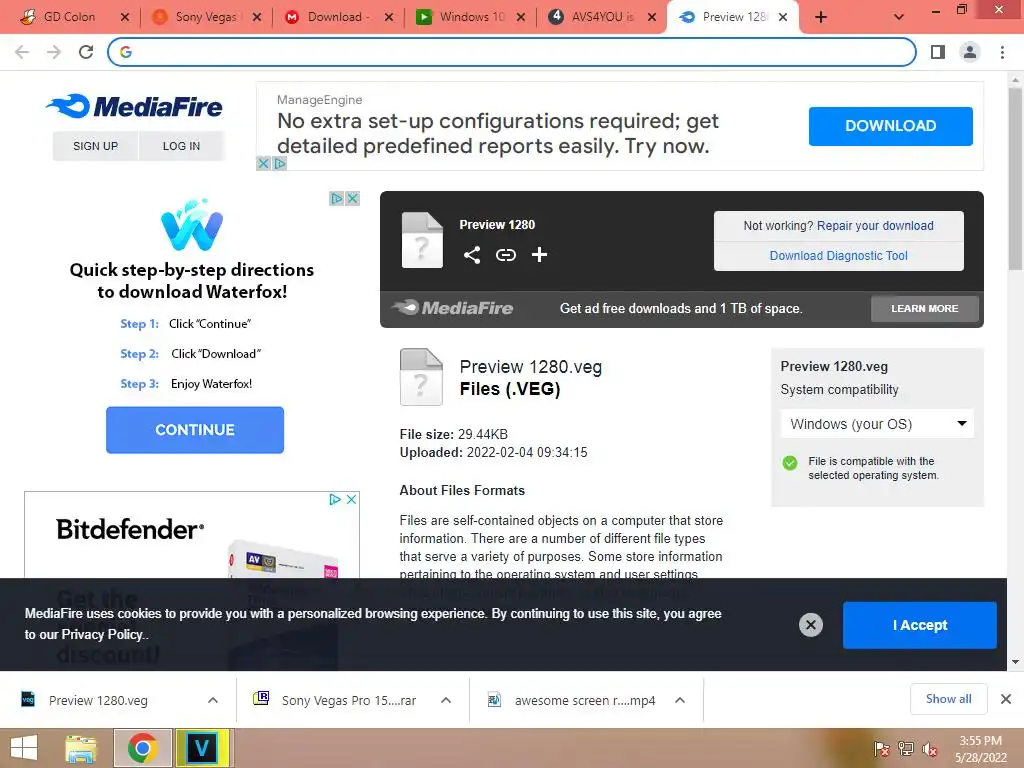The image size is (1024, 768).
Task: Click the LOG IN button
Action: coord(182,146)
